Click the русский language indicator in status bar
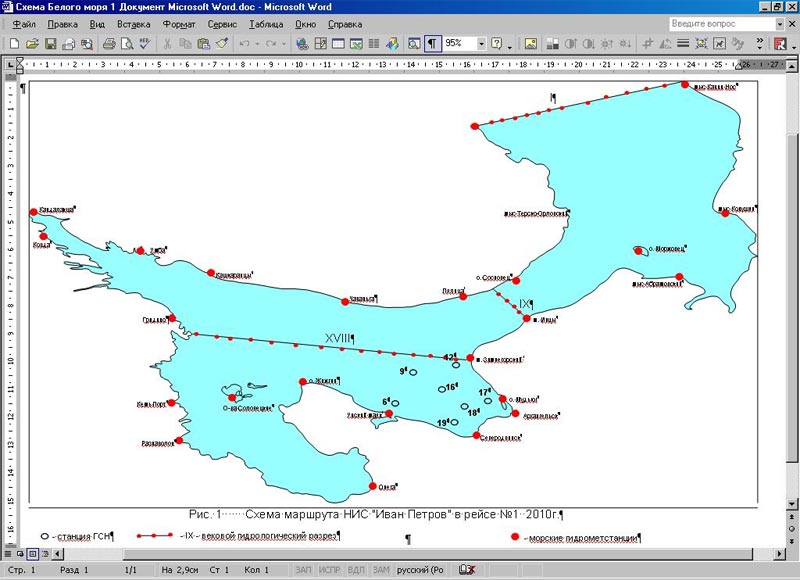This screenshot has height=580, width=800. click(421, 570)
